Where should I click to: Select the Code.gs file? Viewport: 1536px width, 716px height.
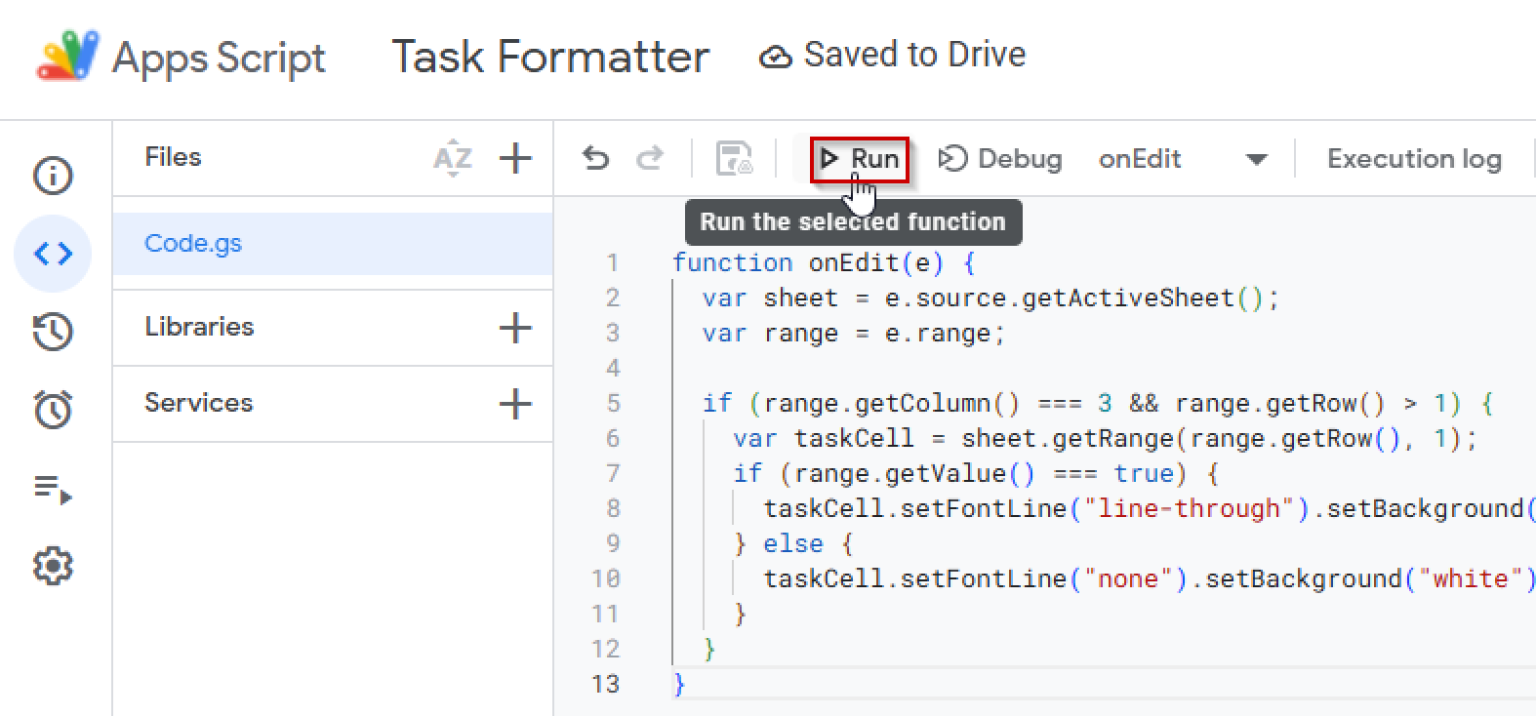click(193, 243)
